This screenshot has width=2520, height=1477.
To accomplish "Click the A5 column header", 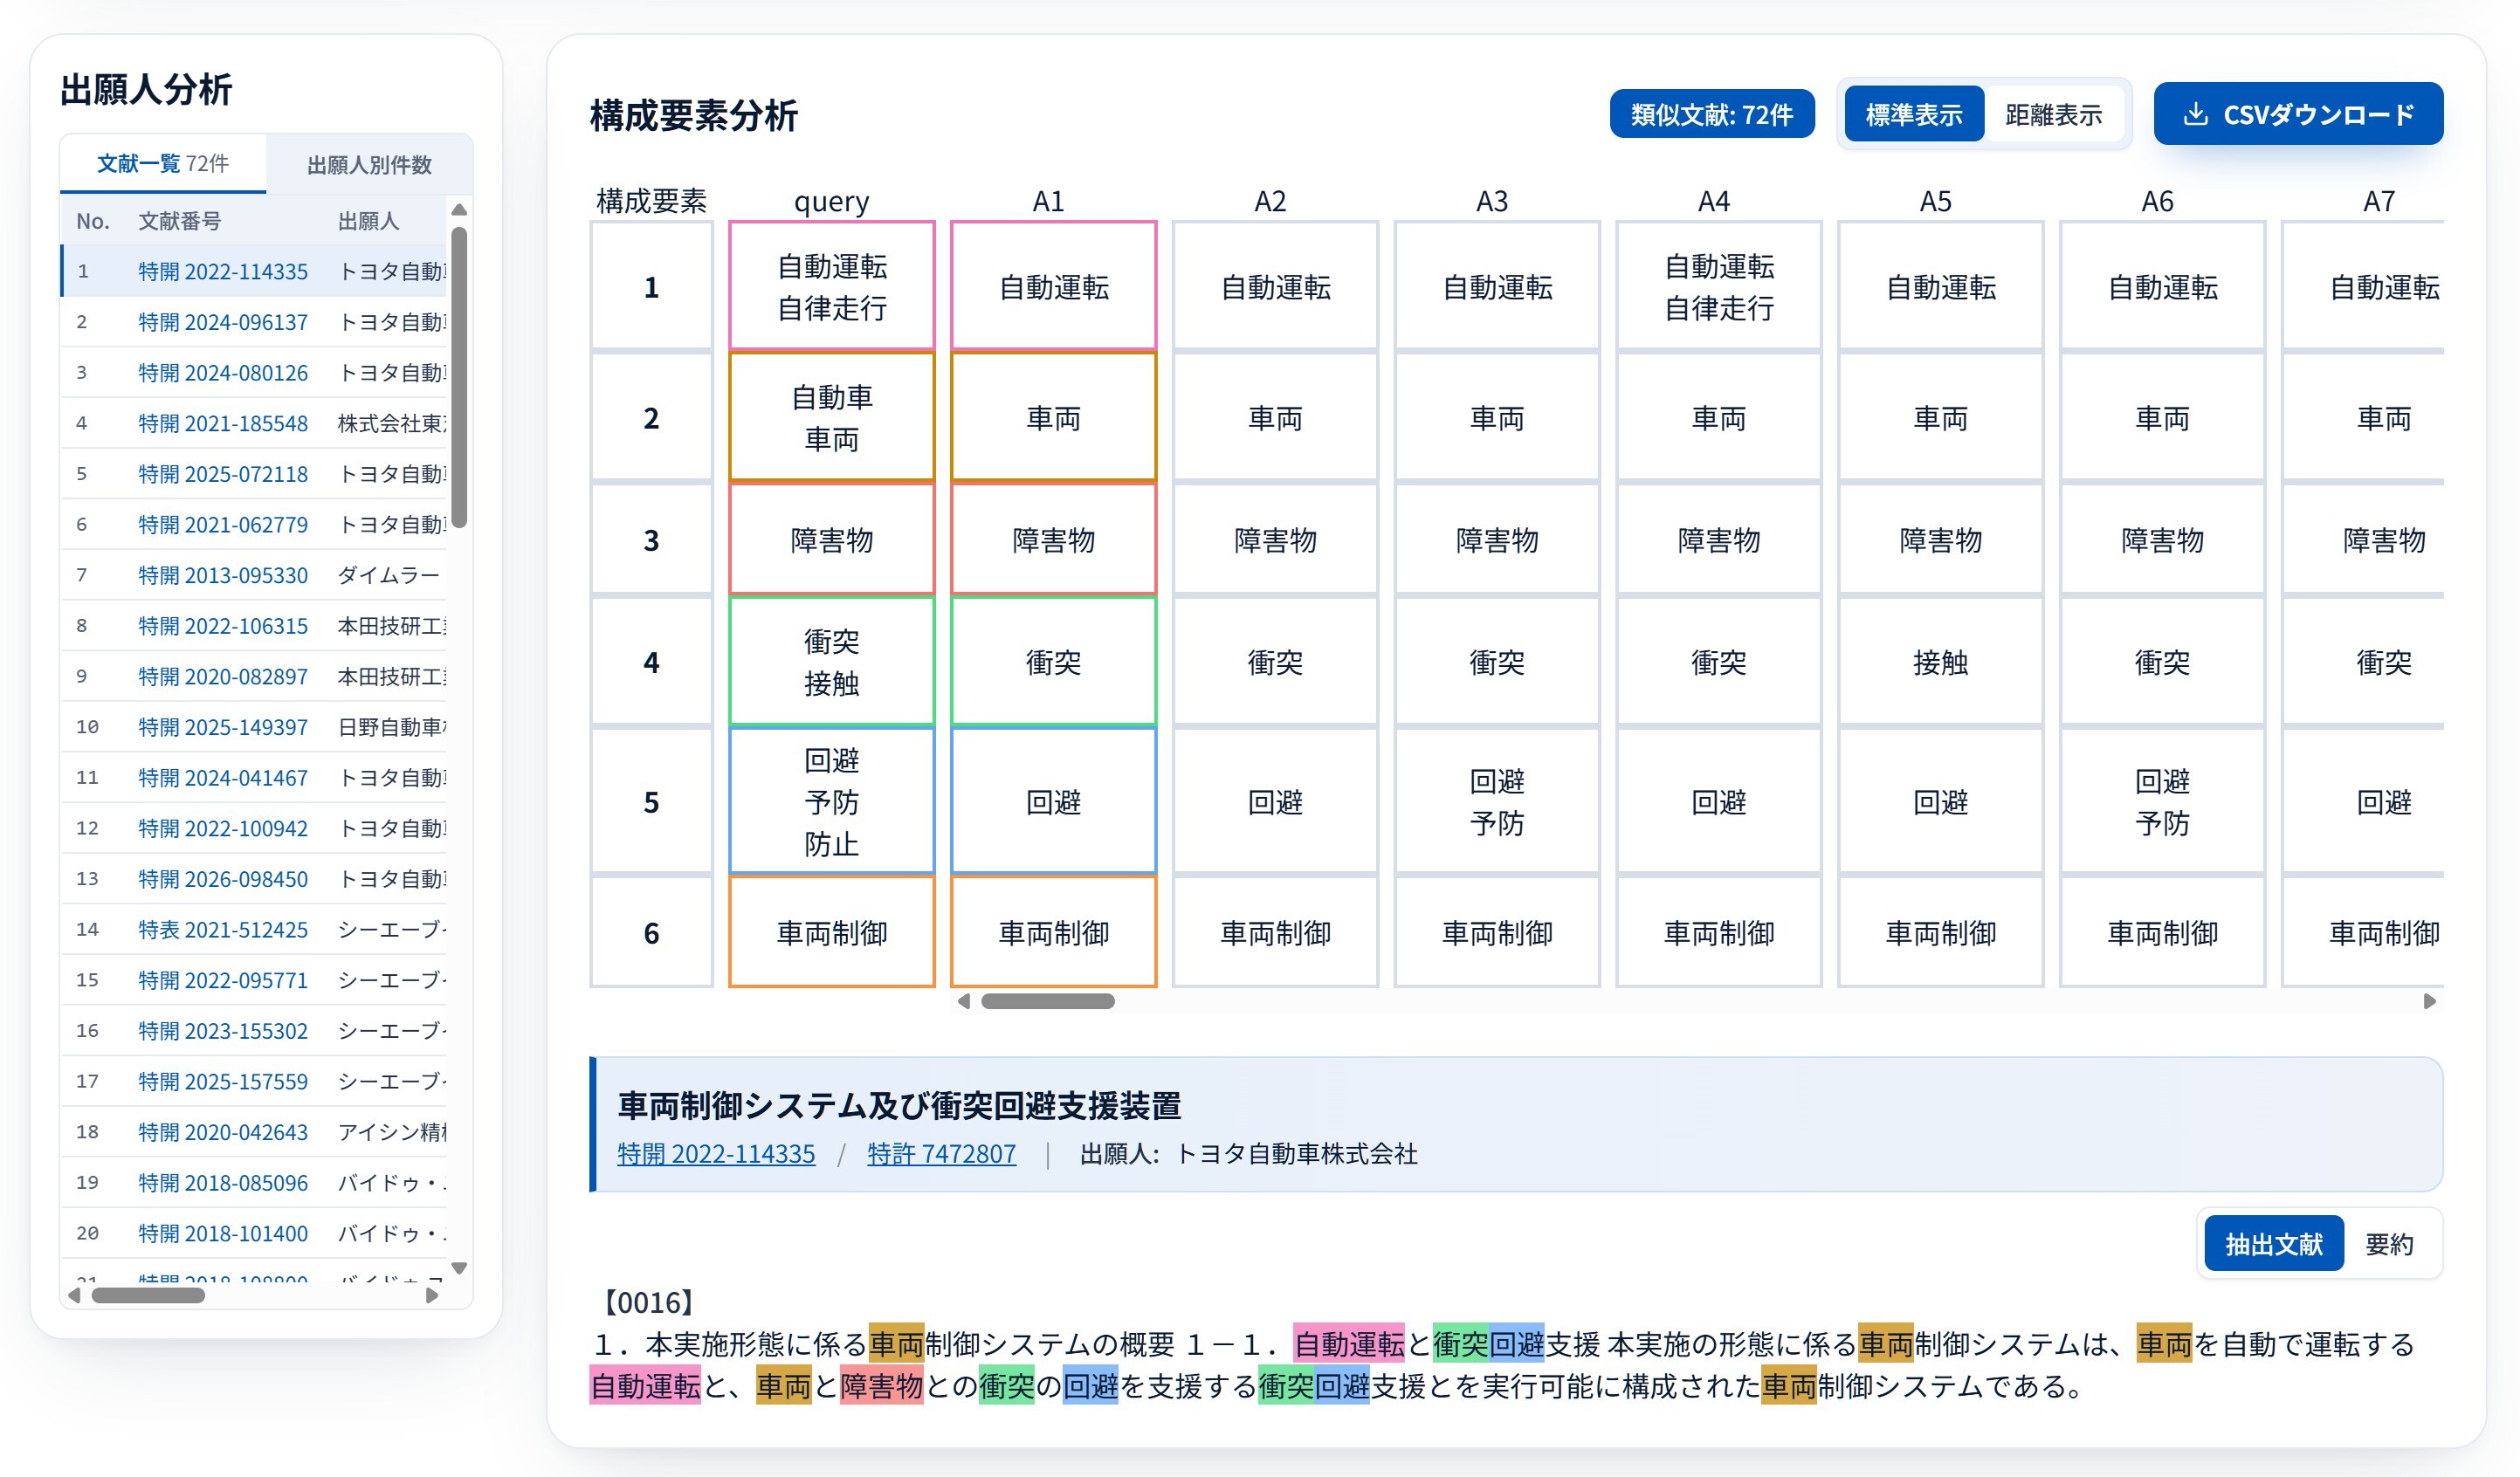I will pos(1936,201).
